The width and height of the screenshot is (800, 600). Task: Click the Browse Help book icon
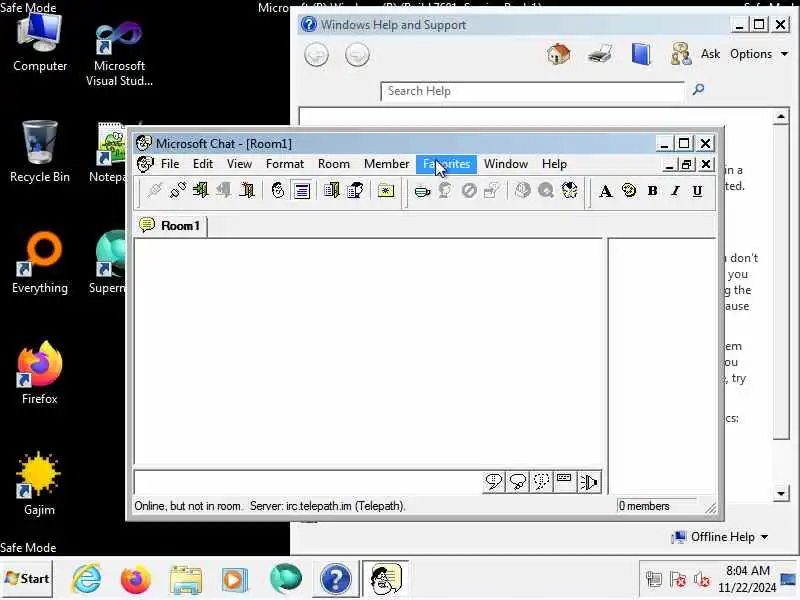click(641, 54)
